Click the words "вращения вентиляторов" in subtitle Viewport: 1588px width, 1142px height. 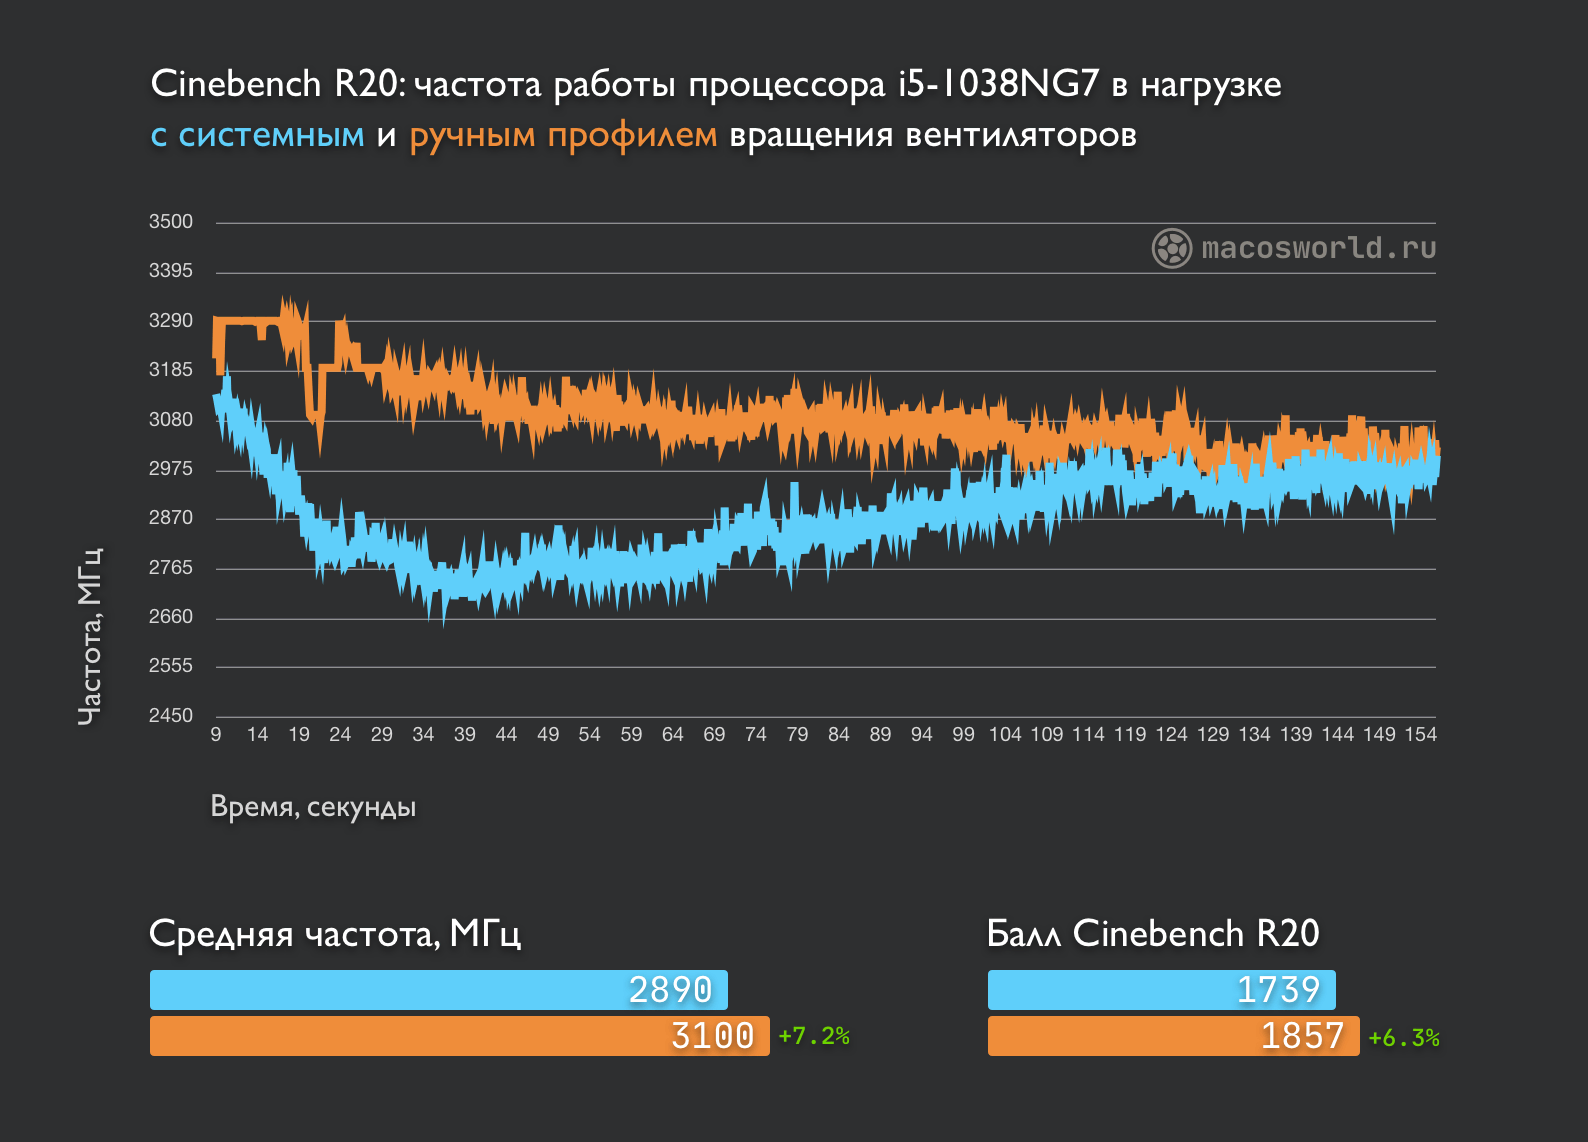pos(933,135)
